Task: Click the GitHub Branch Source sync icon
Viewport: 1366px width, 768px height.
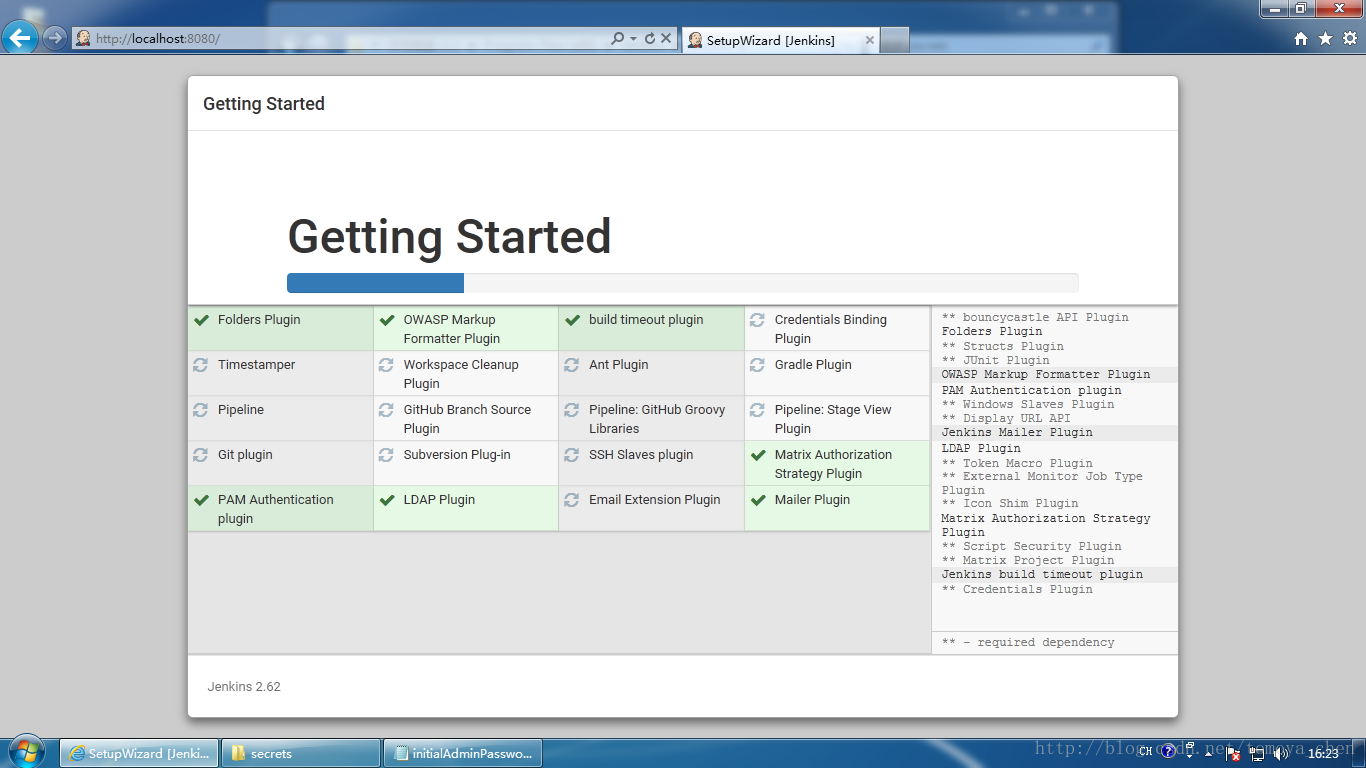Action: (x=386, y=410)
